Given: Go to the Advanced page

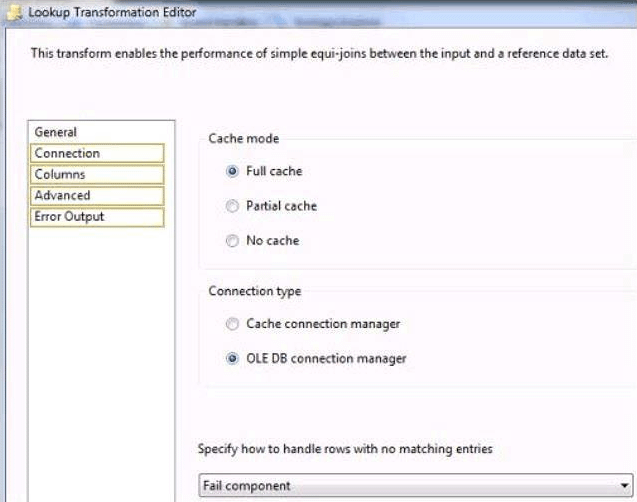Looking at the screenshot, I should tap(62, 195).
